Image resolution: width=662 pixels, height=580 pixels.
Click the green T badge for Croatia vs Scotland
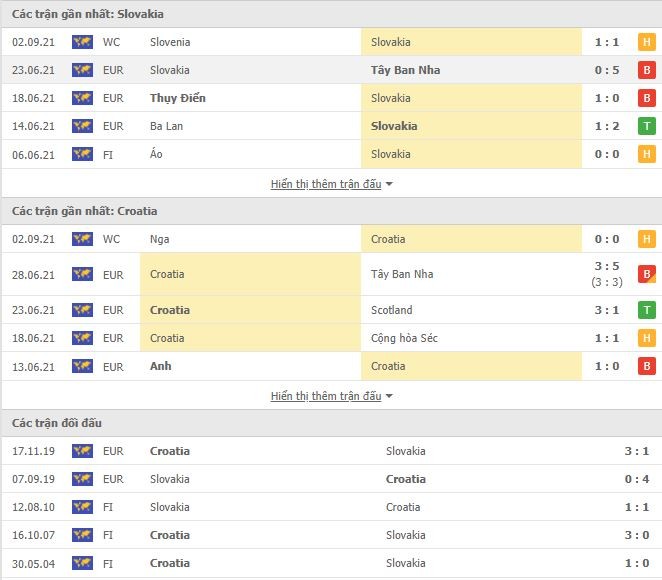point(646,310)
